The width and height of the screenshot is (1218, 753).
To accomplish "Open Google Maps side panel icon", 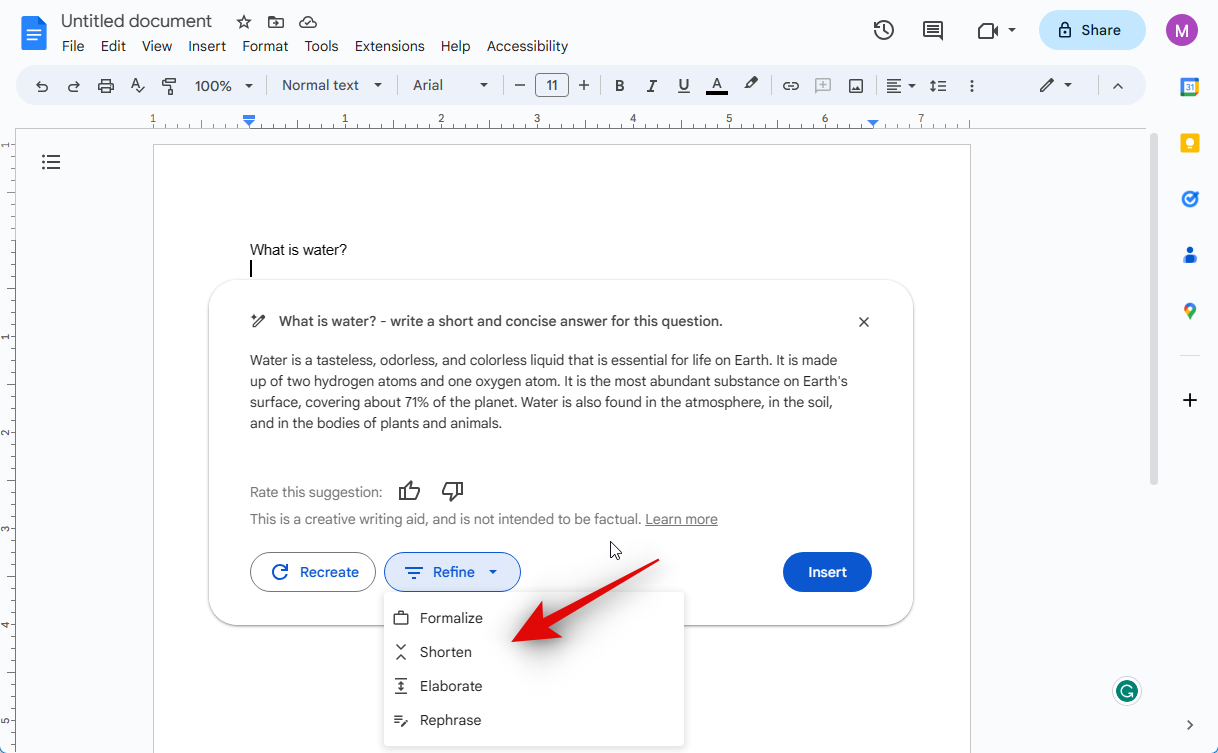I will click(x=1189, y=311).
